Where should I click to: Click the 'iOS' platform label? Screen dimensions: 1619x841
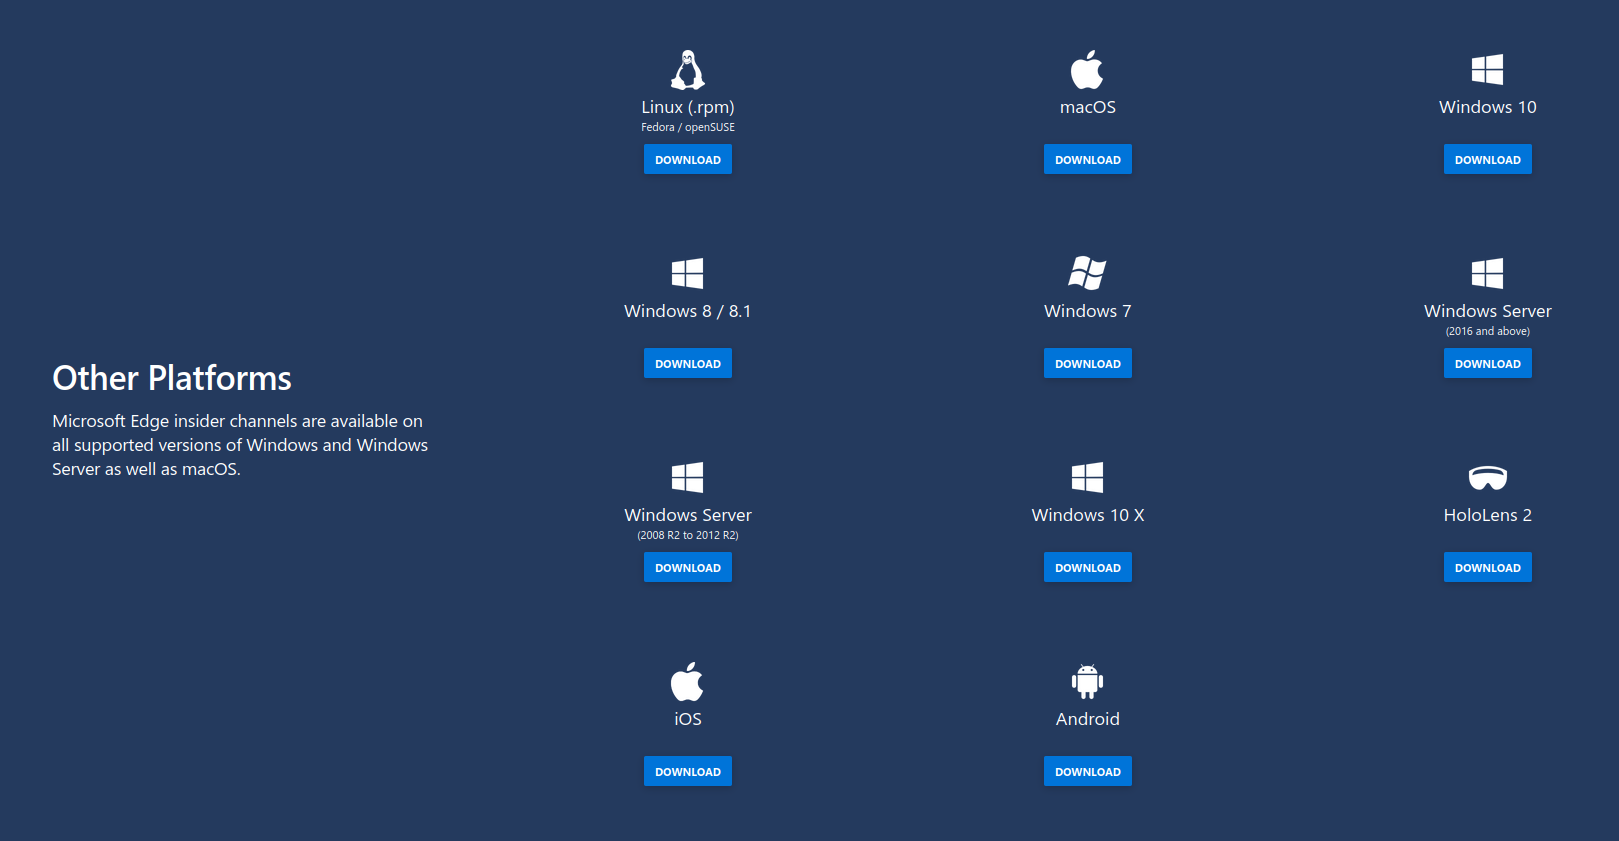pos(688,719)
